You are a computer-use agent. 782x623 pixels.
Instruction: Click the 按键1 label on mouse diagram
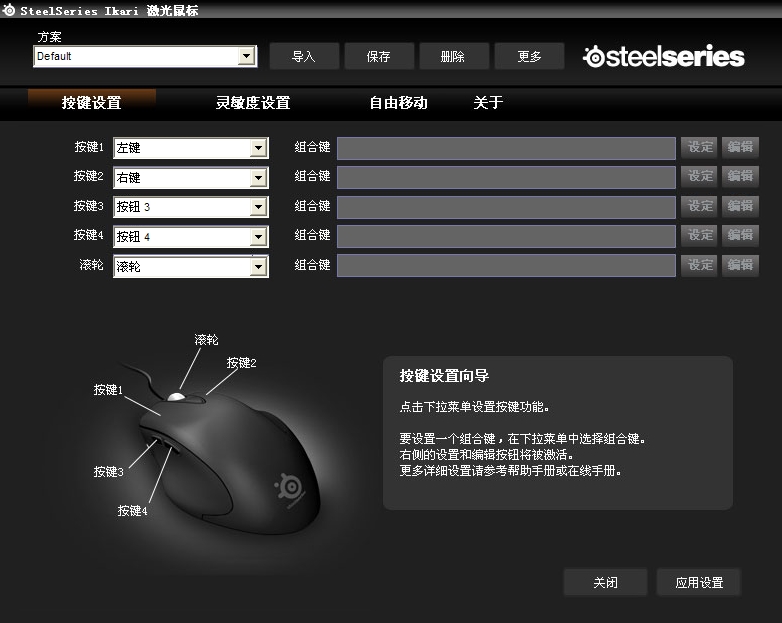(108, 390)
